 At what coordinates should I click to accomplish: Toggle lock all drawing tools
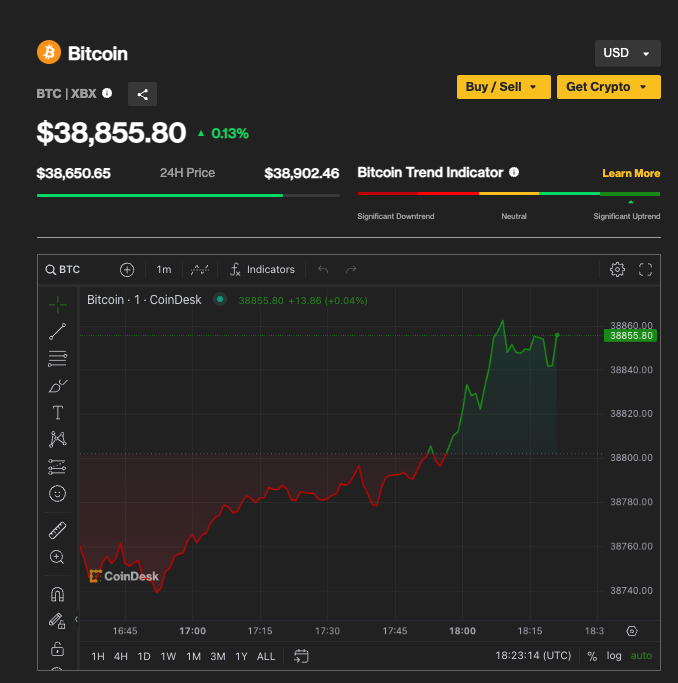[x=57, y=649]
